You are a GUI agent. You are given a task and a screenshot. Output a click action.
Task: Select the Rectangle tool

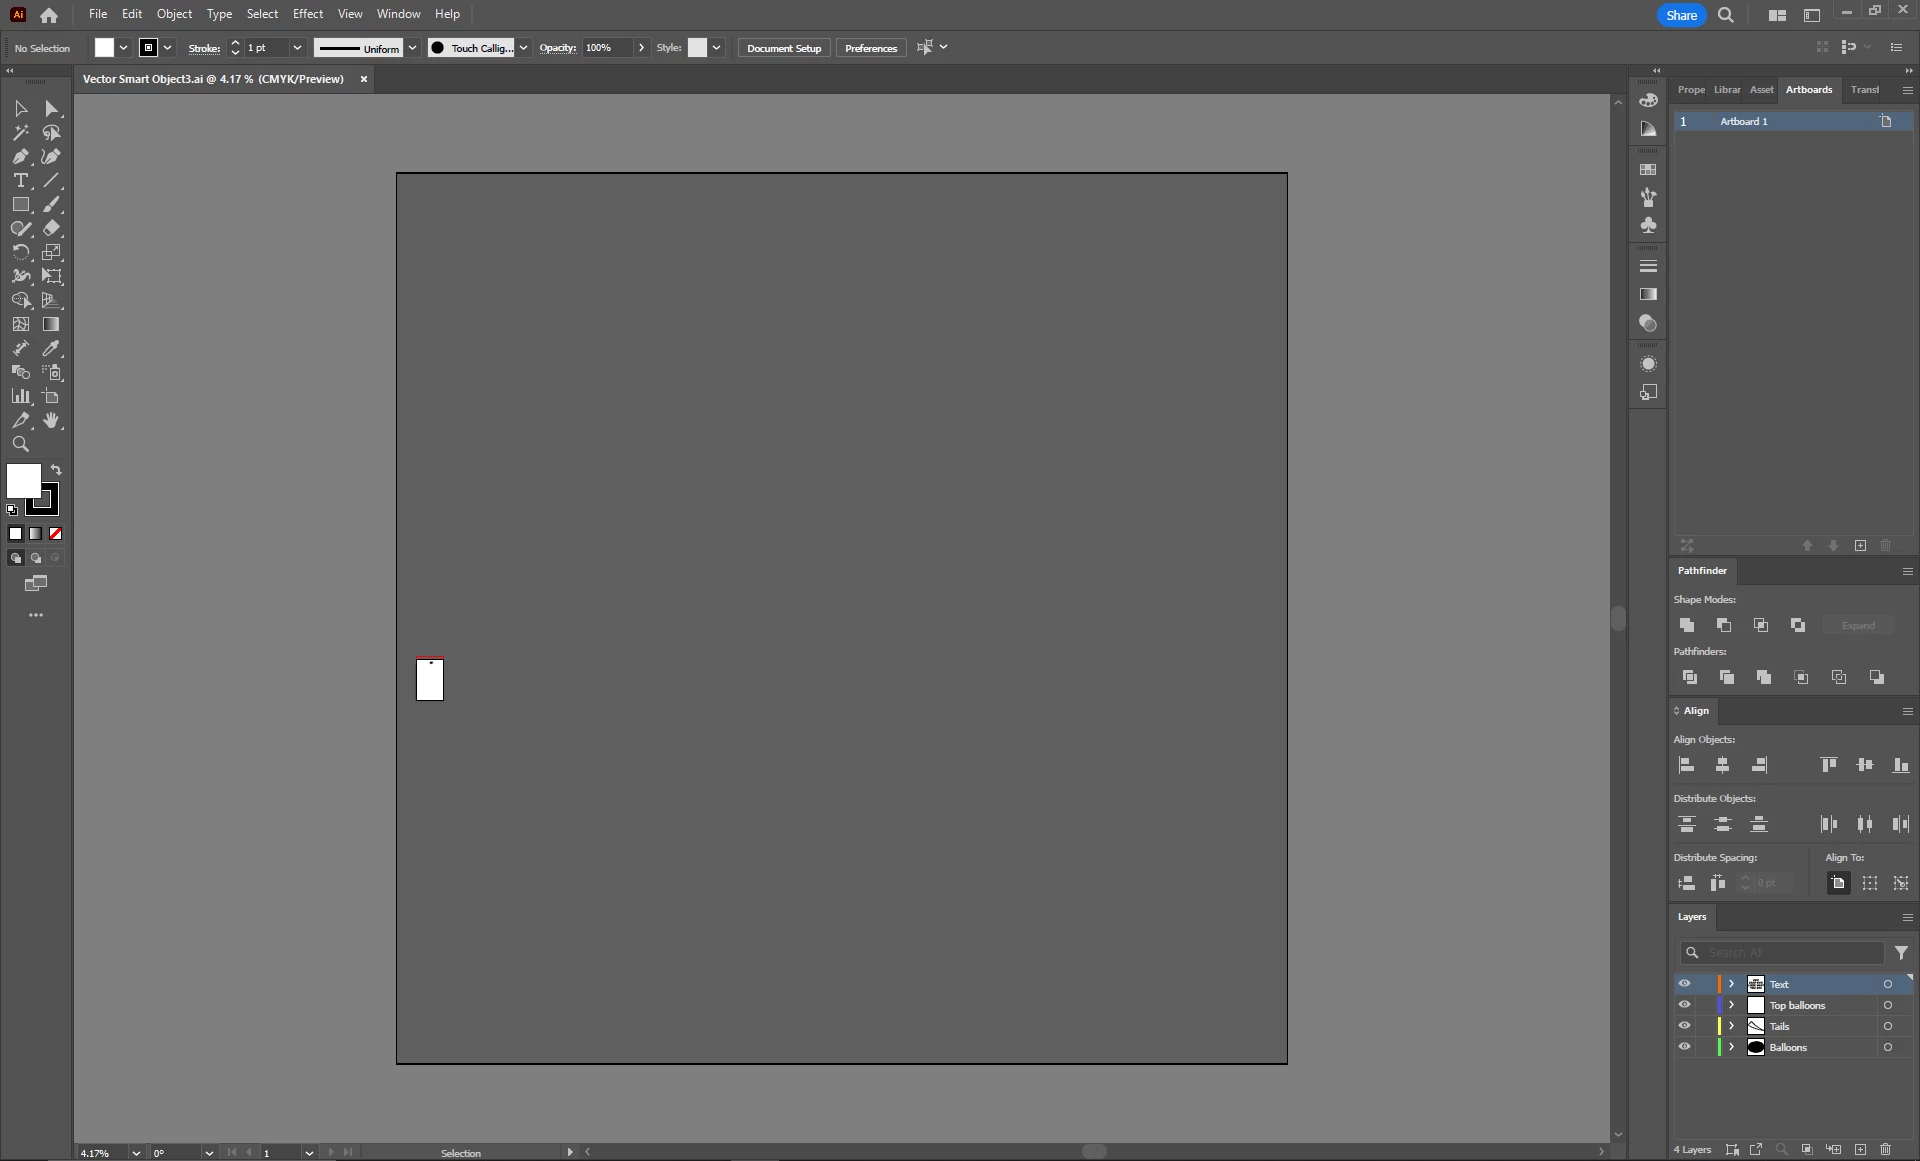pyautogui.click(x=20, y=204)
